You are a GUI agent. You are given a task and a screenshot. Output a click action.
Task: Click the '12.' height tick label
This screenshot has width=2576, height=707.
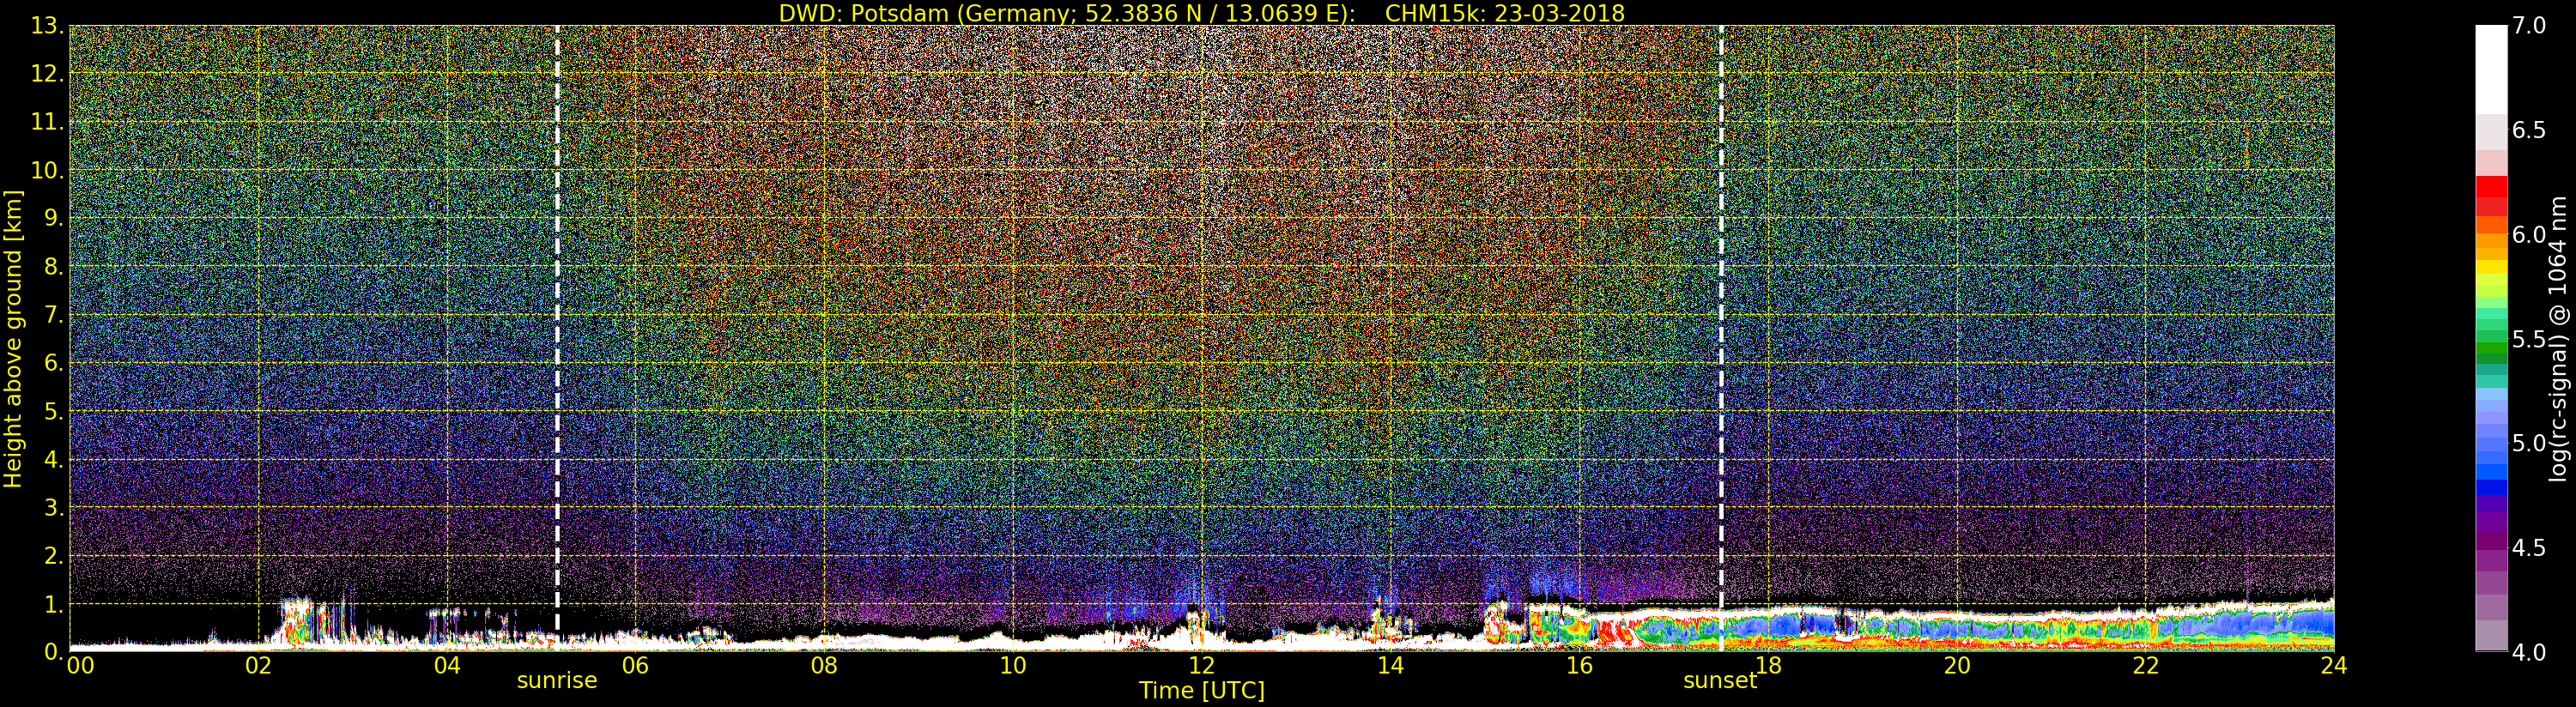click(x=48, y=74)
